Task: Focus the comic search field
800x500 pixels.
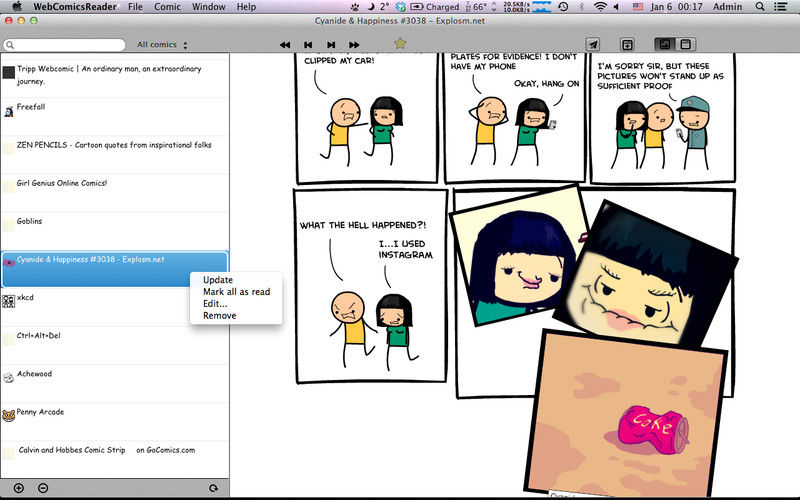Action: pyautogui.click(x=64, y=45)
